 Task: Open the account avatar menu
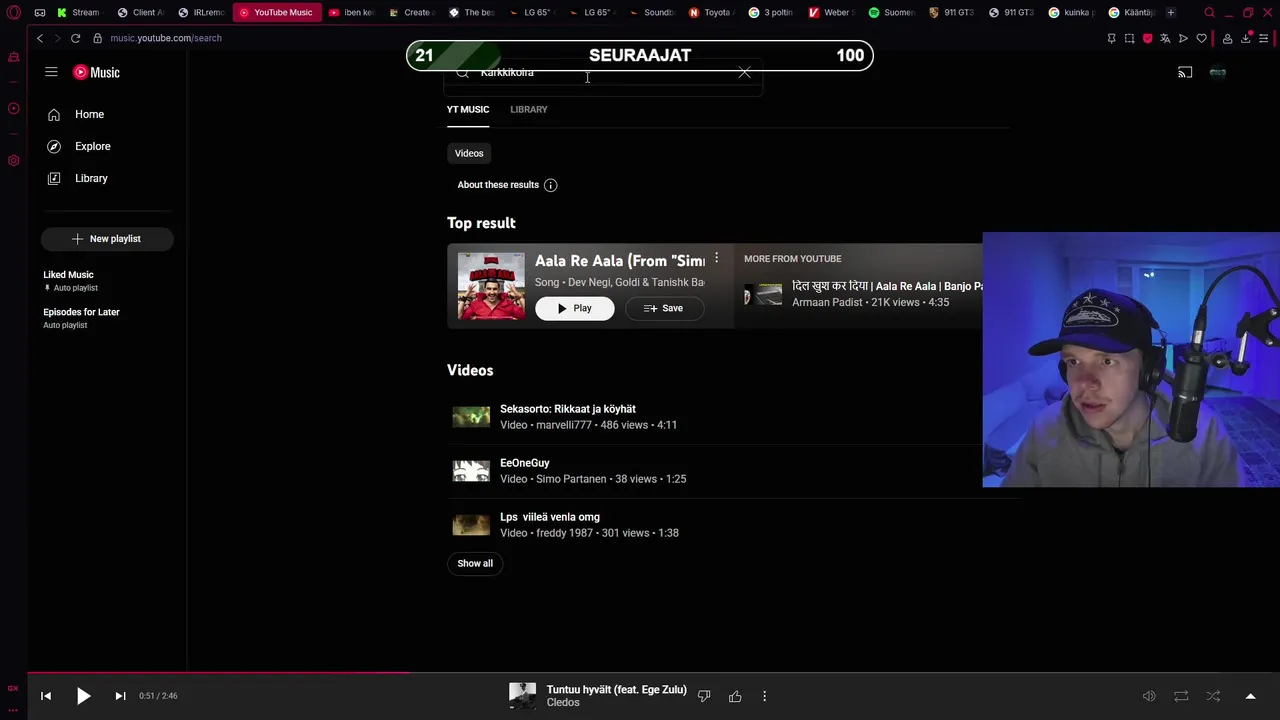click(1217, 72)
